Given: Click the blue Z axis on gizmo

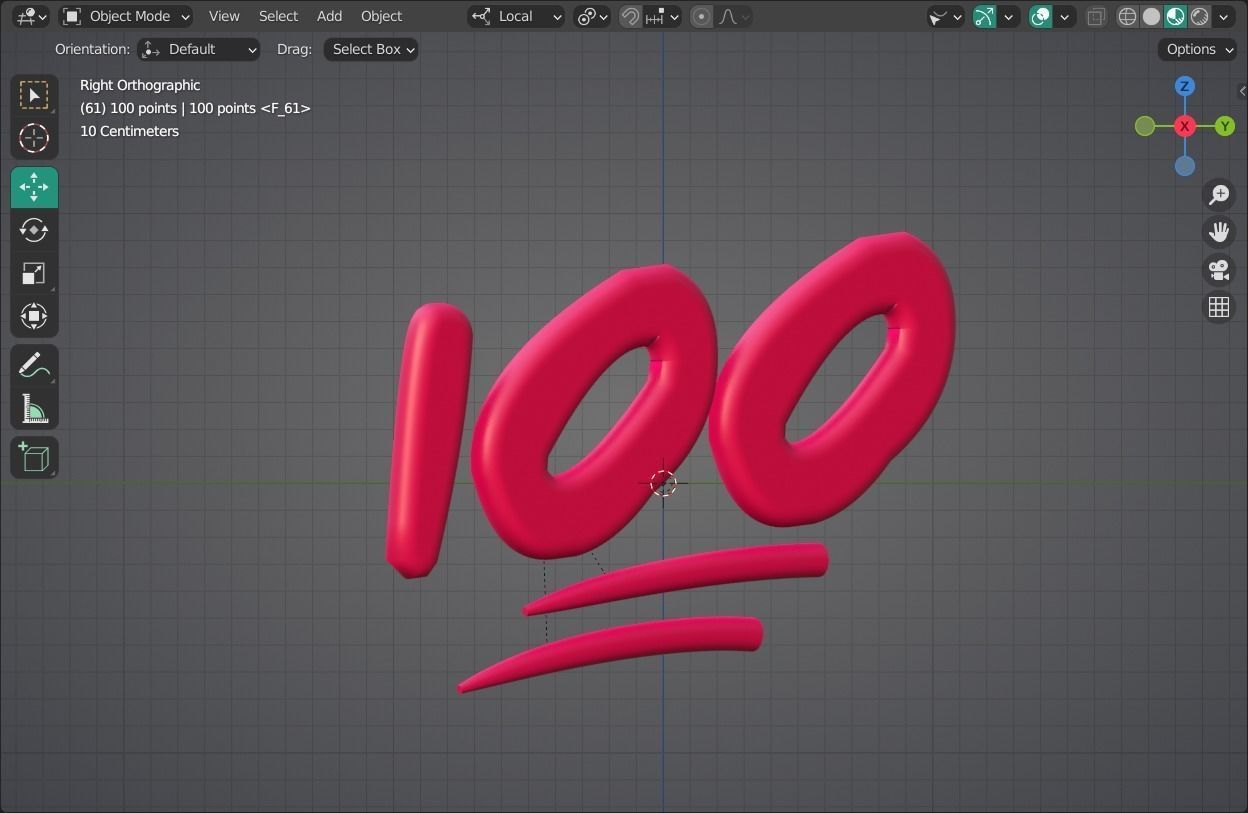Looking at the screenshot, I should tap(1185, 86).
